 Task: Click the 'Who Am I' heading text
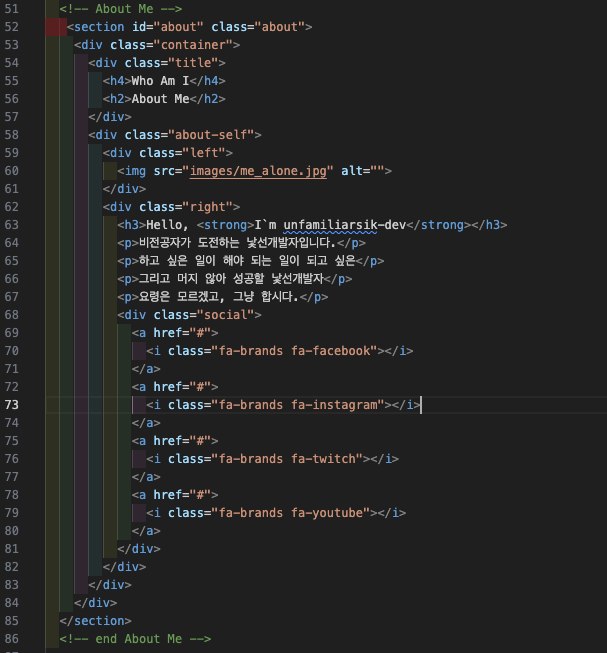click(x=160, y=81)
